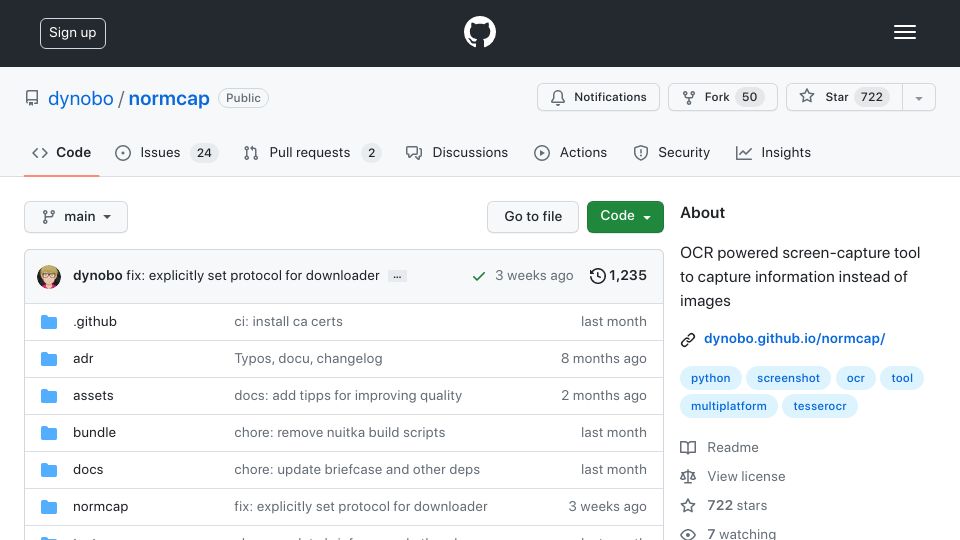Open the docs folder name
The image size is (960, 540).
tap(88, 470)
